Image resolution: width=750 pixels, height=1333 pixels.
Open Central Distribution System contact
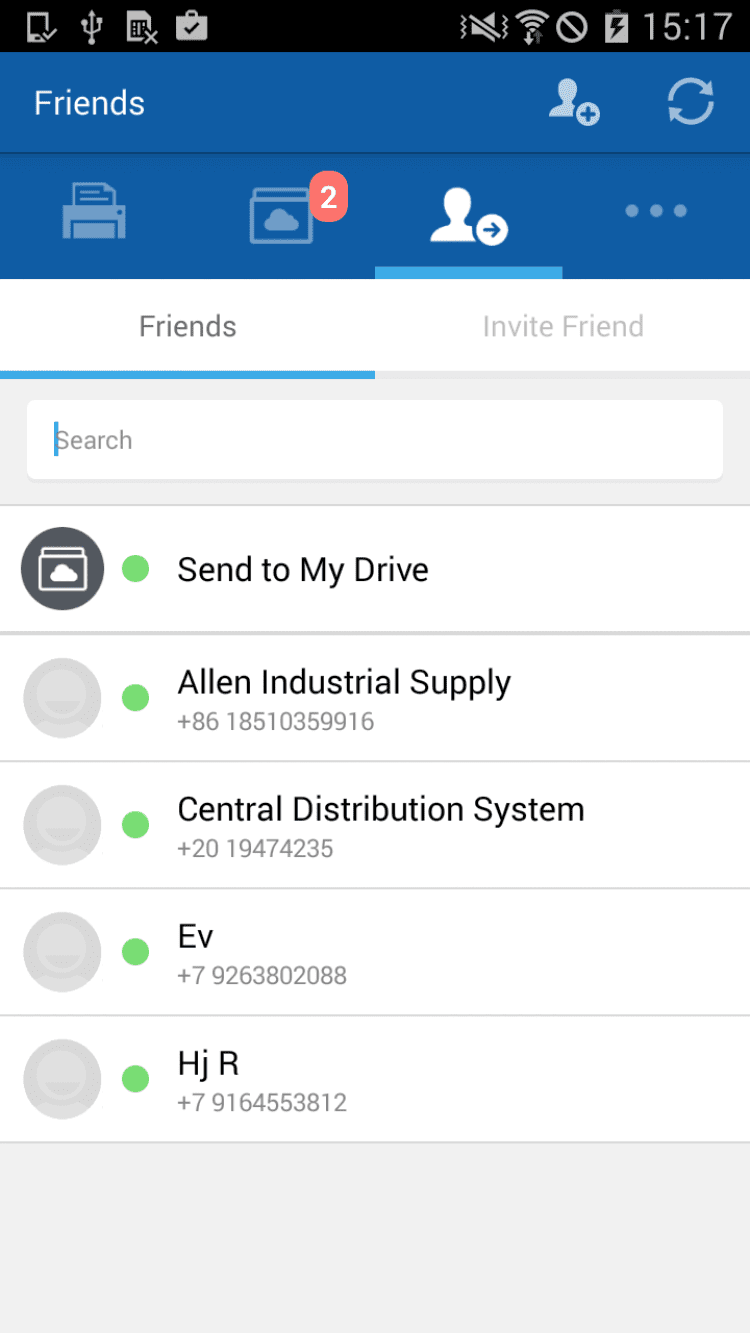coord(380,825)
